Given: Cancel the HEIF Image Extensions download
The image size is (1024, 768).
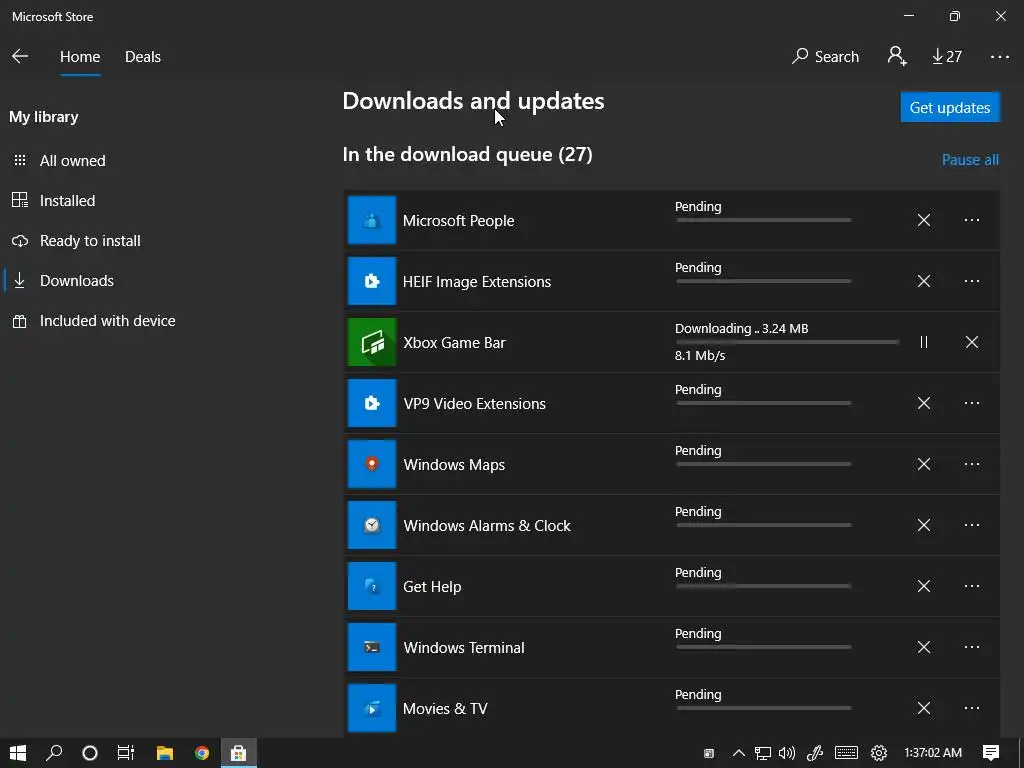Looking at the screenshot, I should (x=923, y=281).
